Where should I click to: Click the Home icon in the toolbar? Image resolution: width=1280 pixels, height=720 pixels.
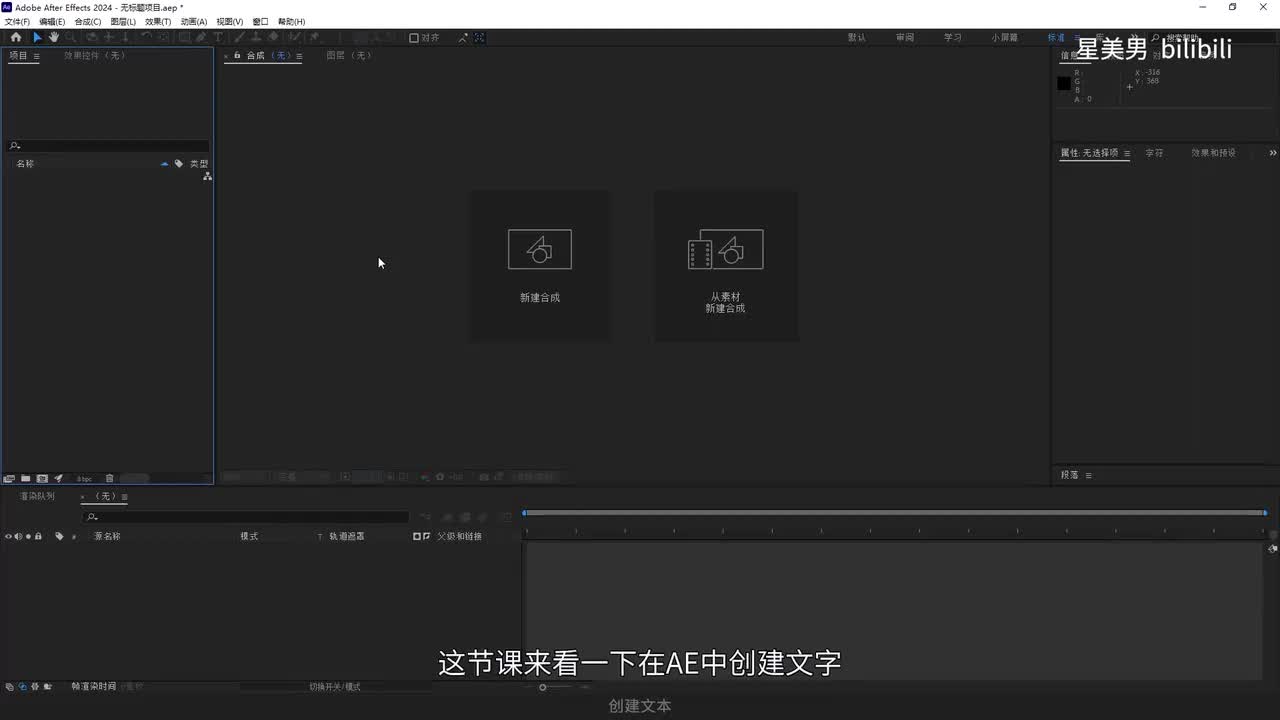[16, 37]
